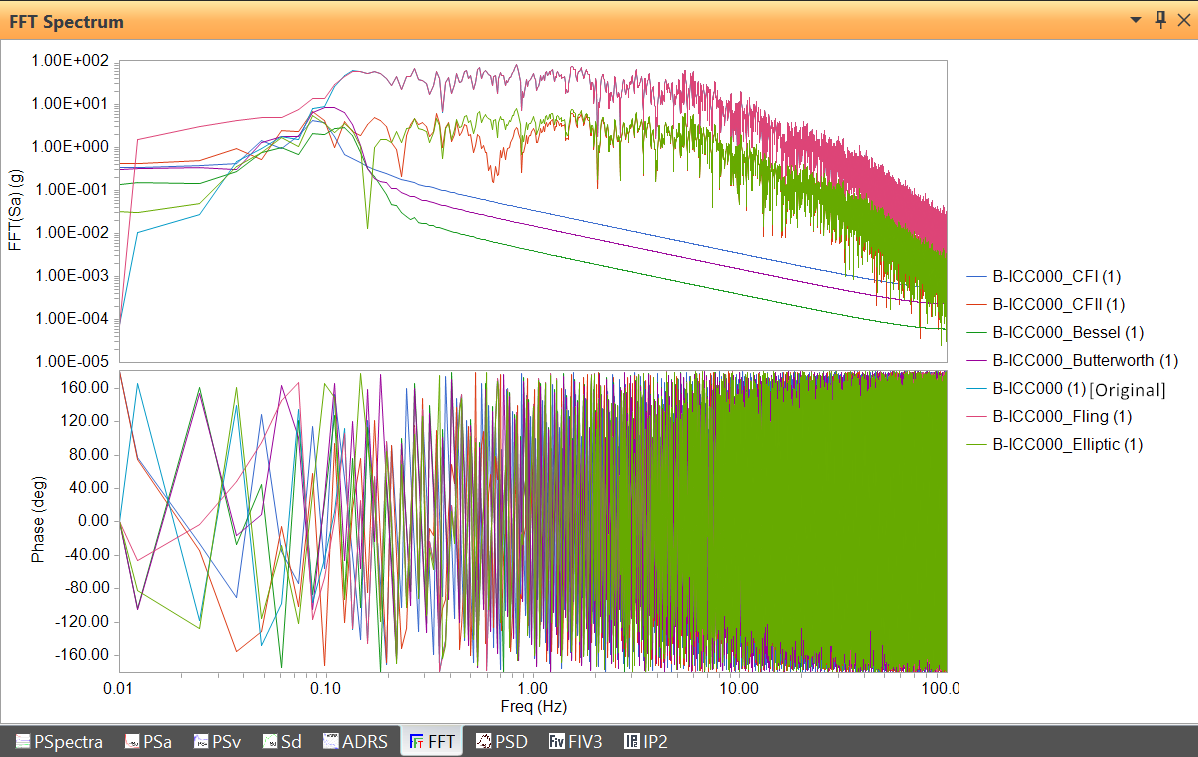This screenshot has width=1198, height=757.
Task: Click the B-ICC000_Bessel green line swatch
Action: 976,332
